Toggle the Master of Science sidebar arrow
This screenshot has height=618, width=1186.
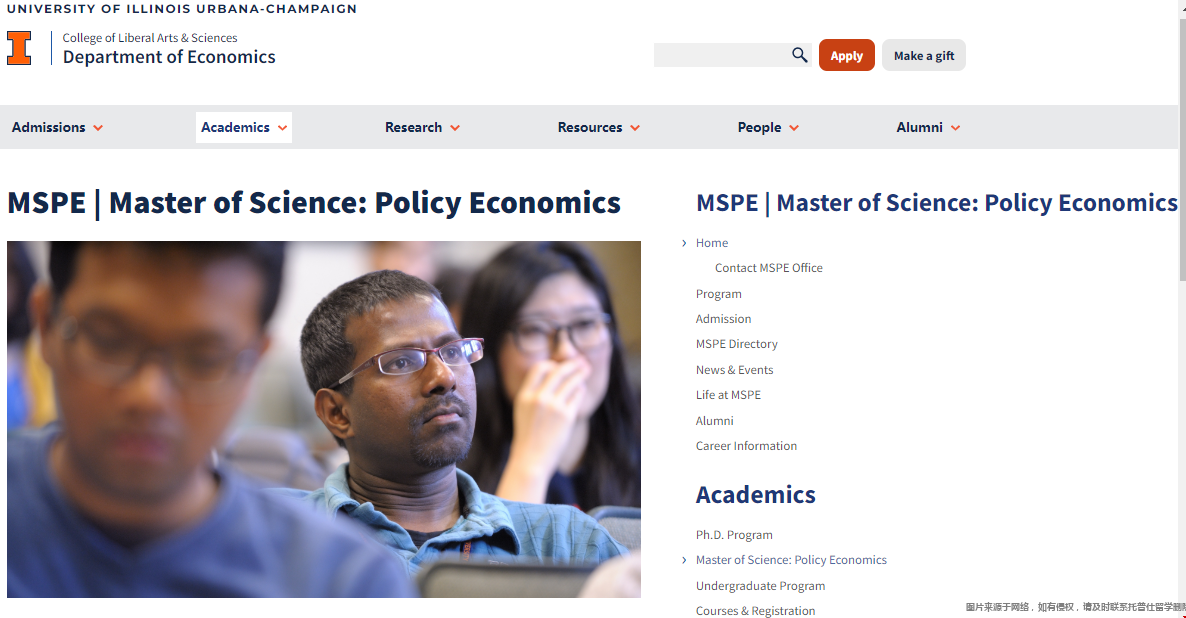pos(684,561)
